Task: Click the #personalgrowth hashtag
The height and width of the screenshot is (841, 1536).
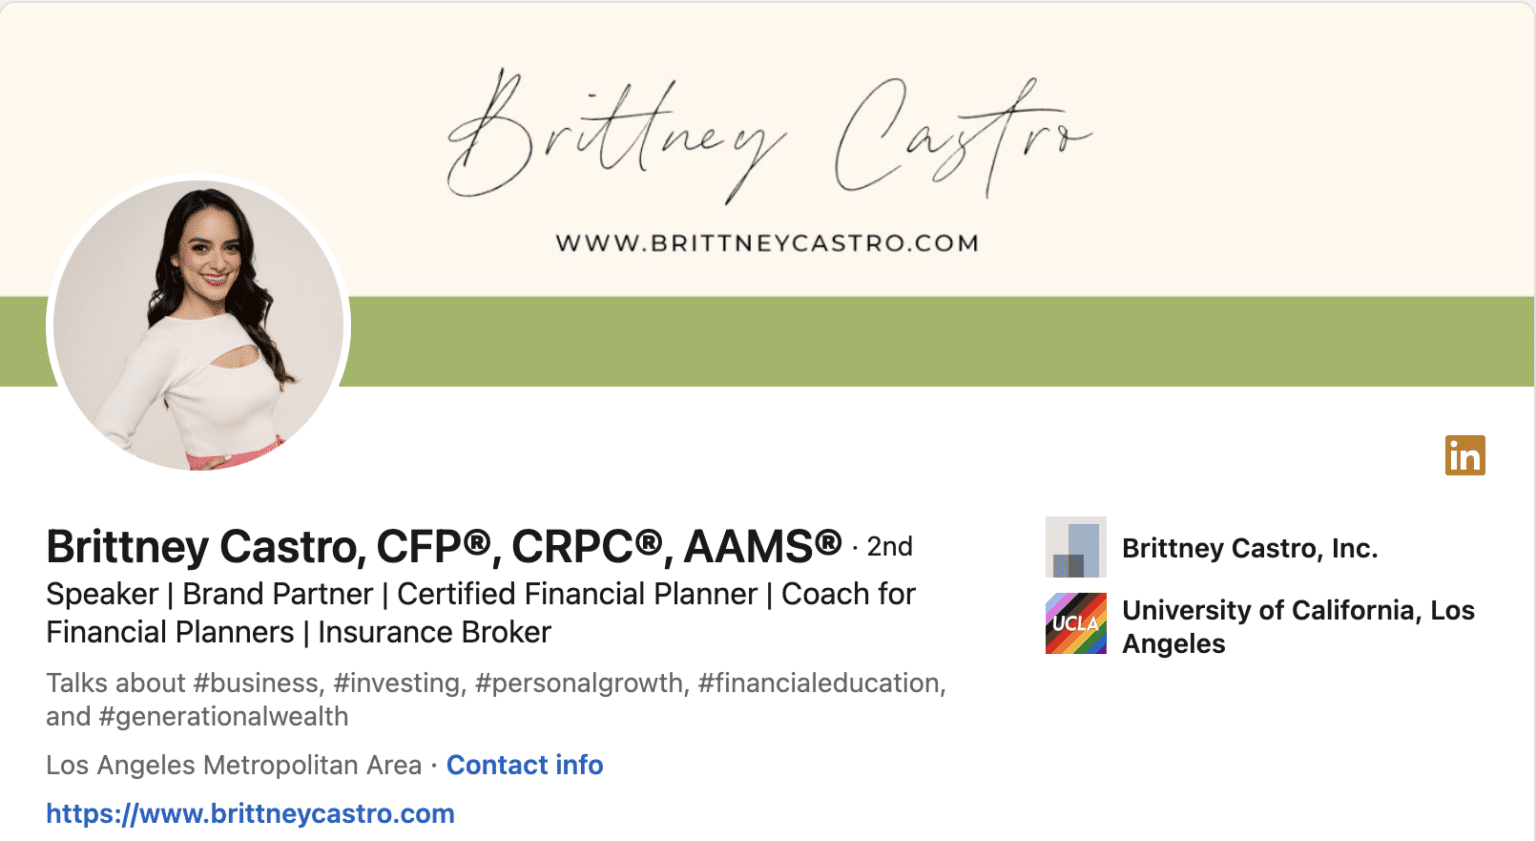Action: click(580, 683)
